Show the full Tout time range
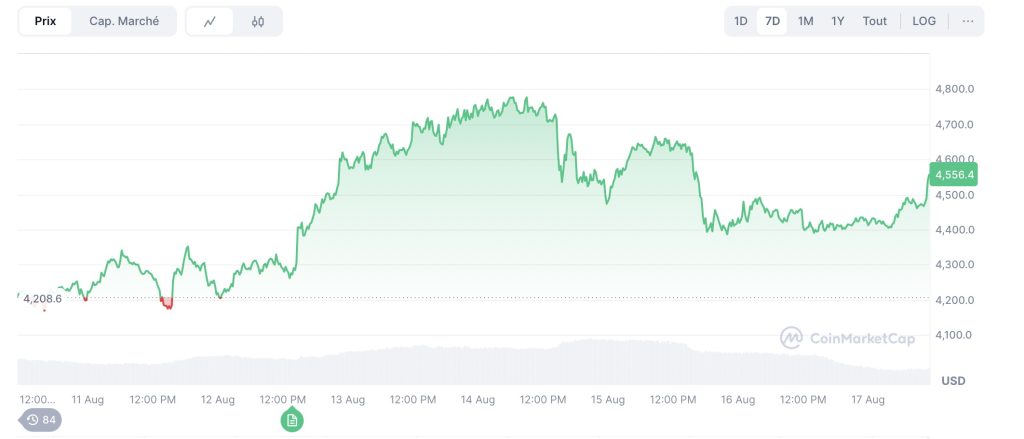The image size is (1024, 439). tap(875, 21)
